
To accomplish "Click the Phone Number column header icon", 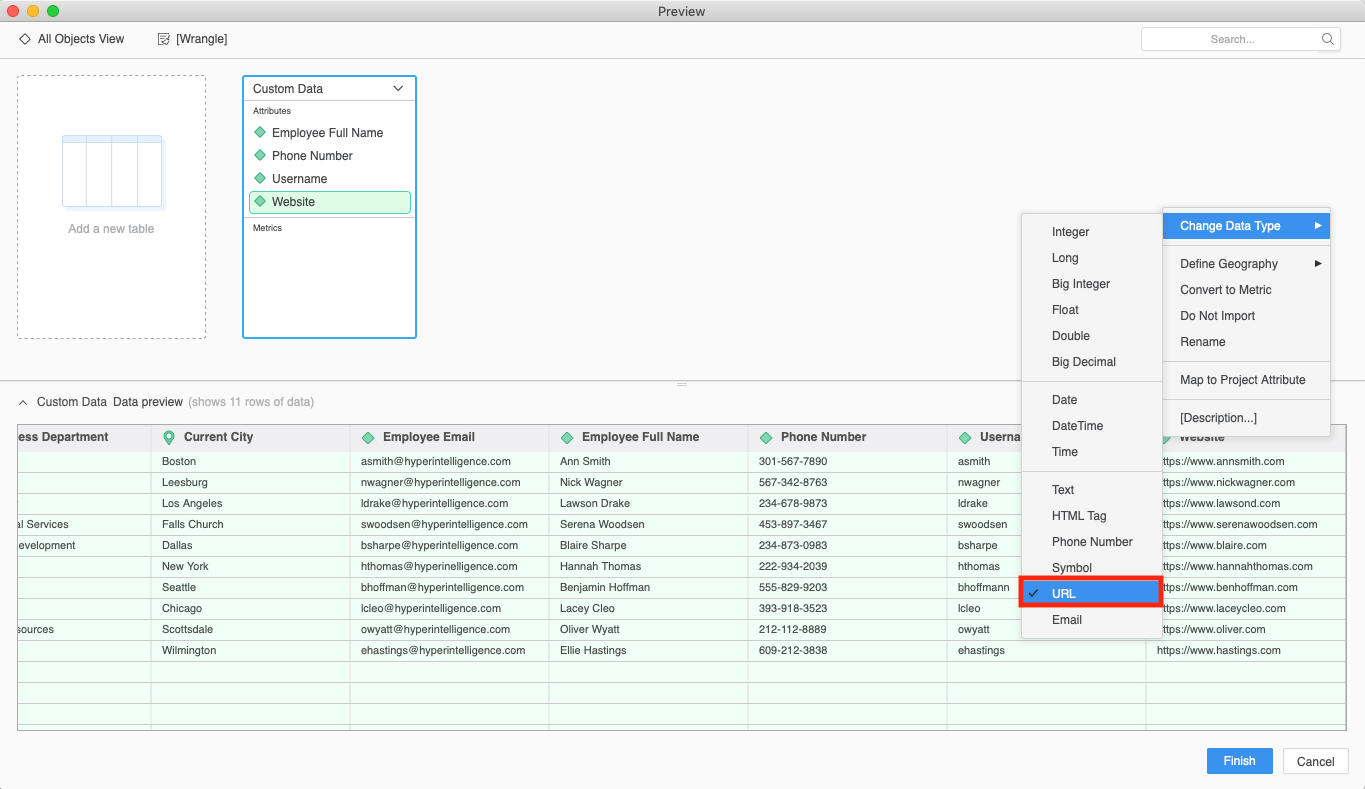I will (766, 437).
